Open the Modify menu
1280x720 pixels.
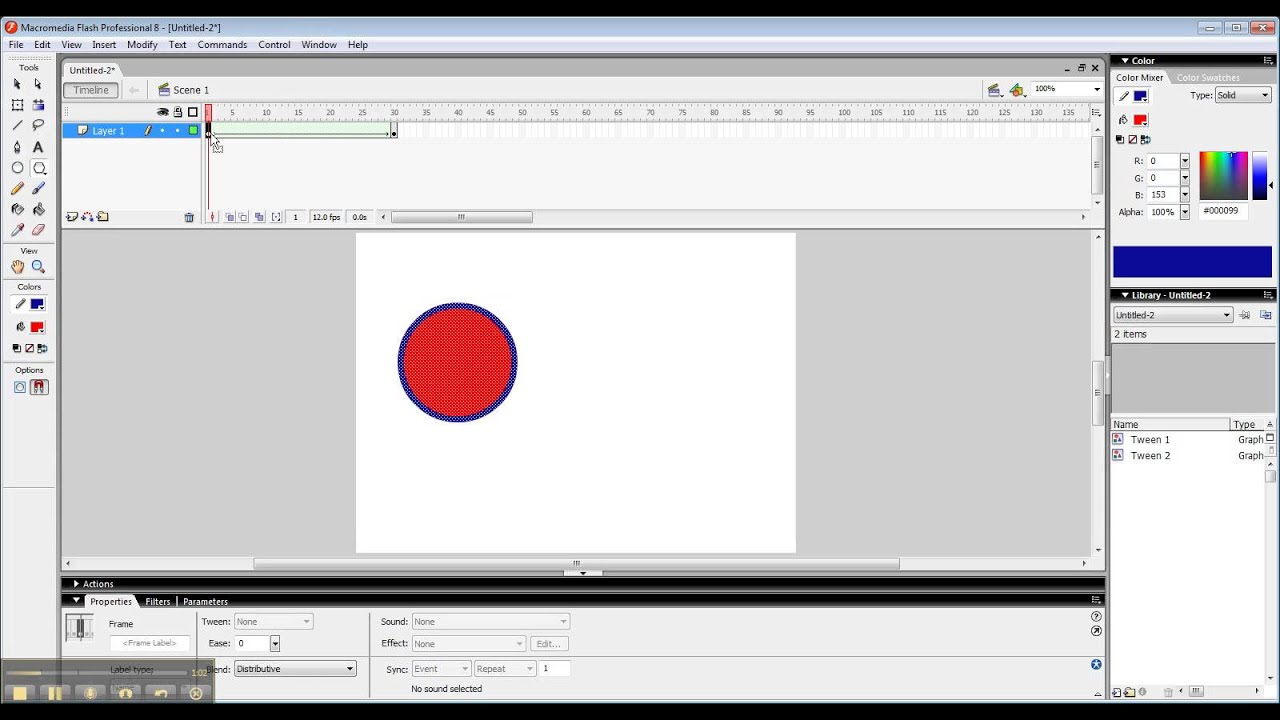142,45
